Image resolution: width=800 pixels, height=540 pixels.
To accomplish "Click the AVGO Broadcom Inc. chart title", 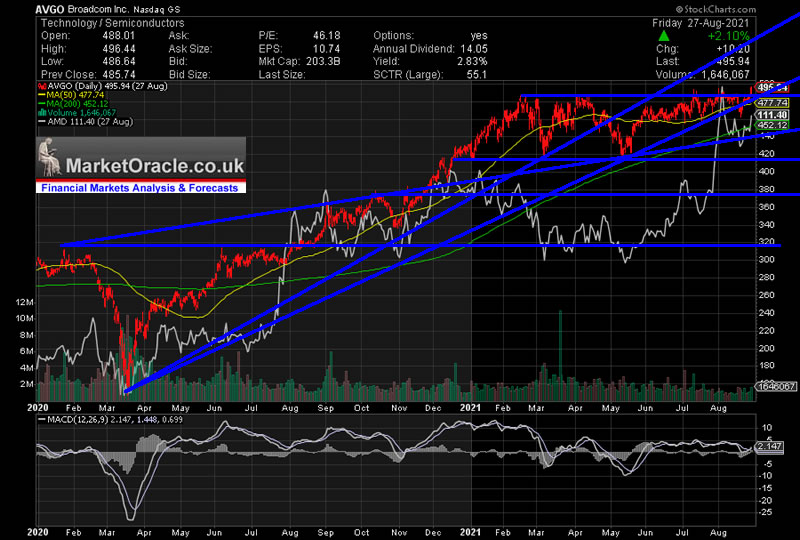I will coord(108,9).
